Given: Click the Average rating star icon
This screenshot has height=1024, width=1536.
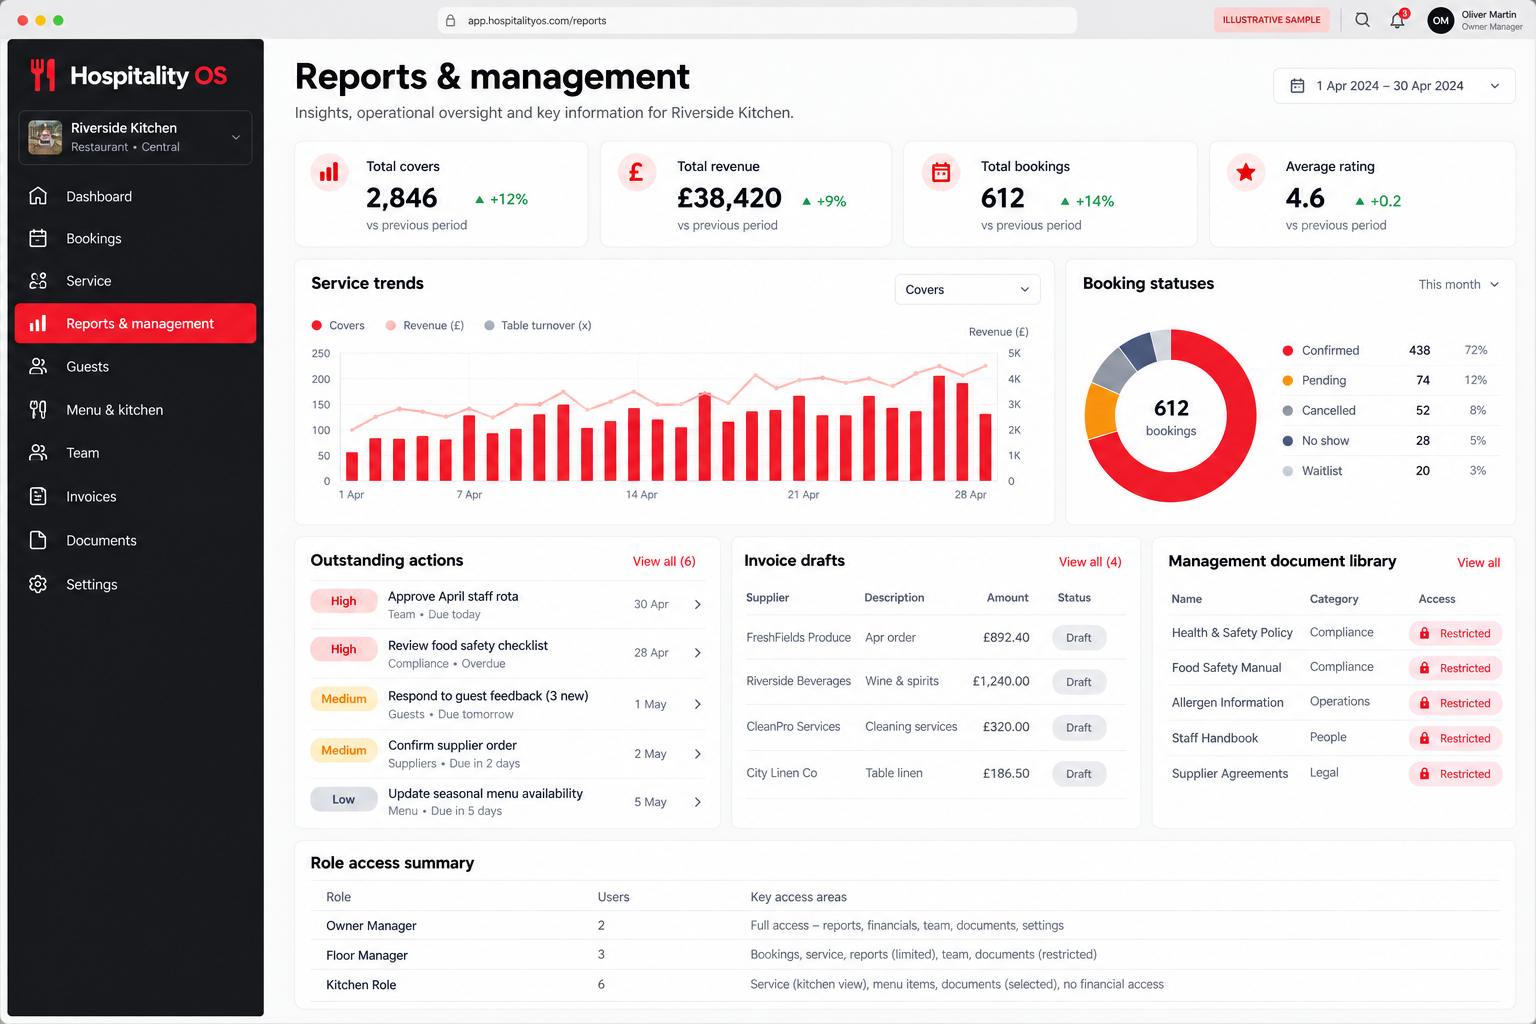Looking at the screenshot, I should pos(1246,172).
